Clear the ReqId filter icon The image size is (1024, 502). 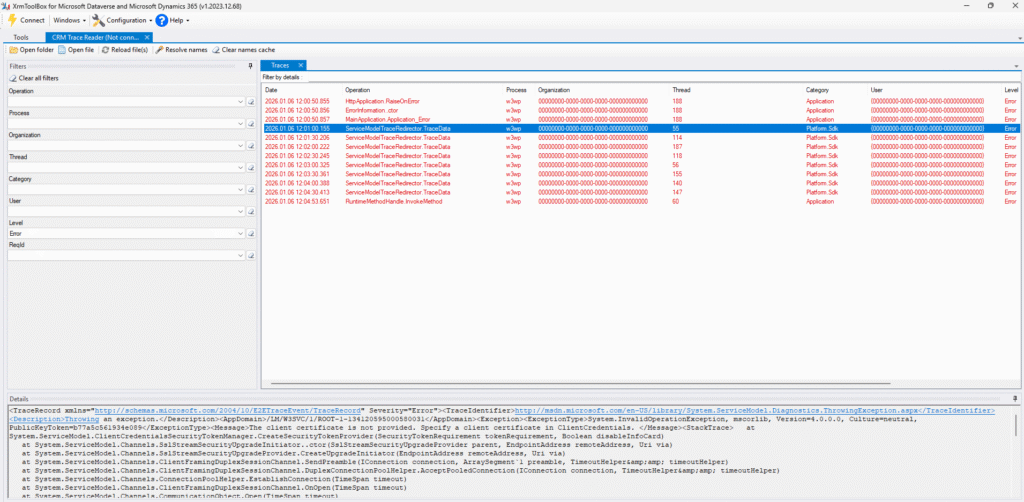click(x=251, y=256)
